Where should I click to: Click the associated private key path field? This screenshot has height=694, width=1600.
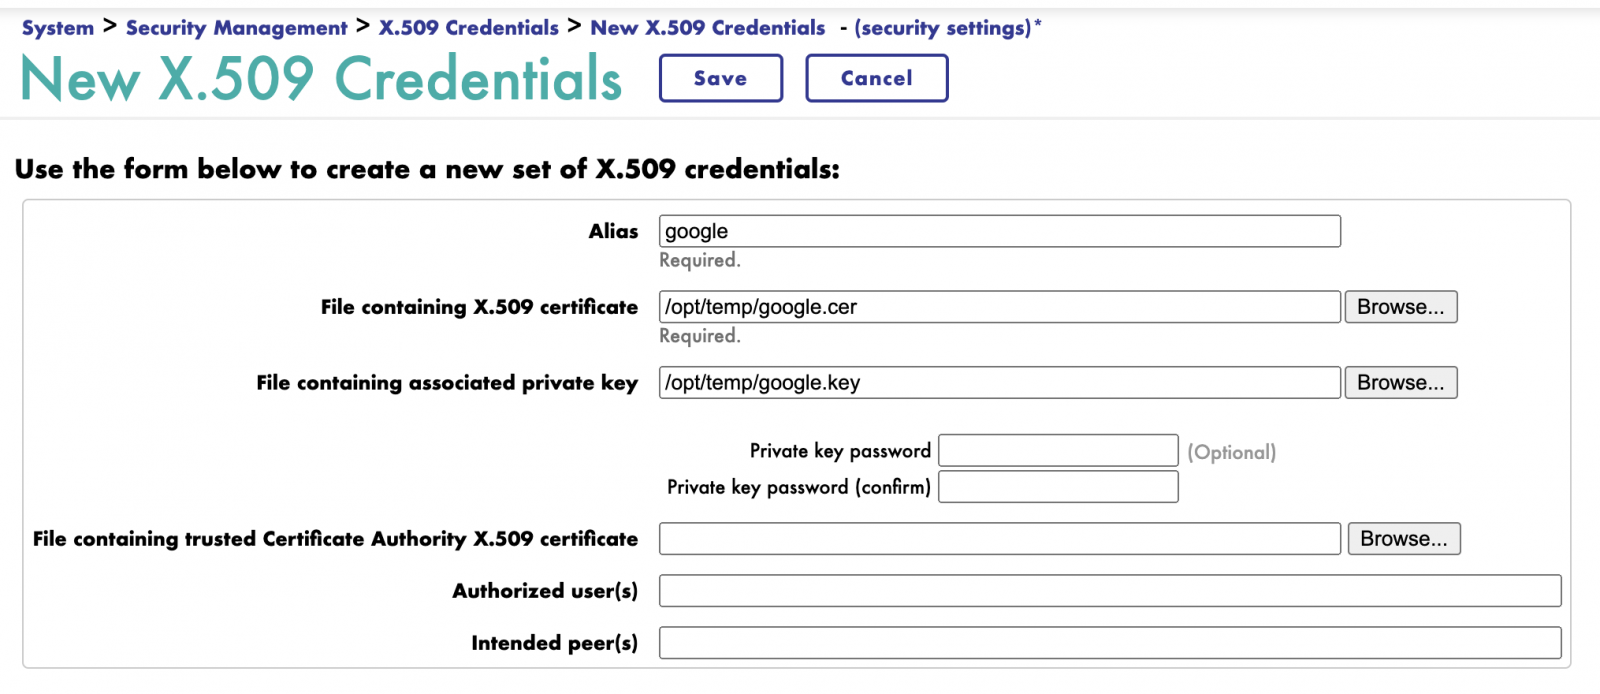click(1000, 383)
